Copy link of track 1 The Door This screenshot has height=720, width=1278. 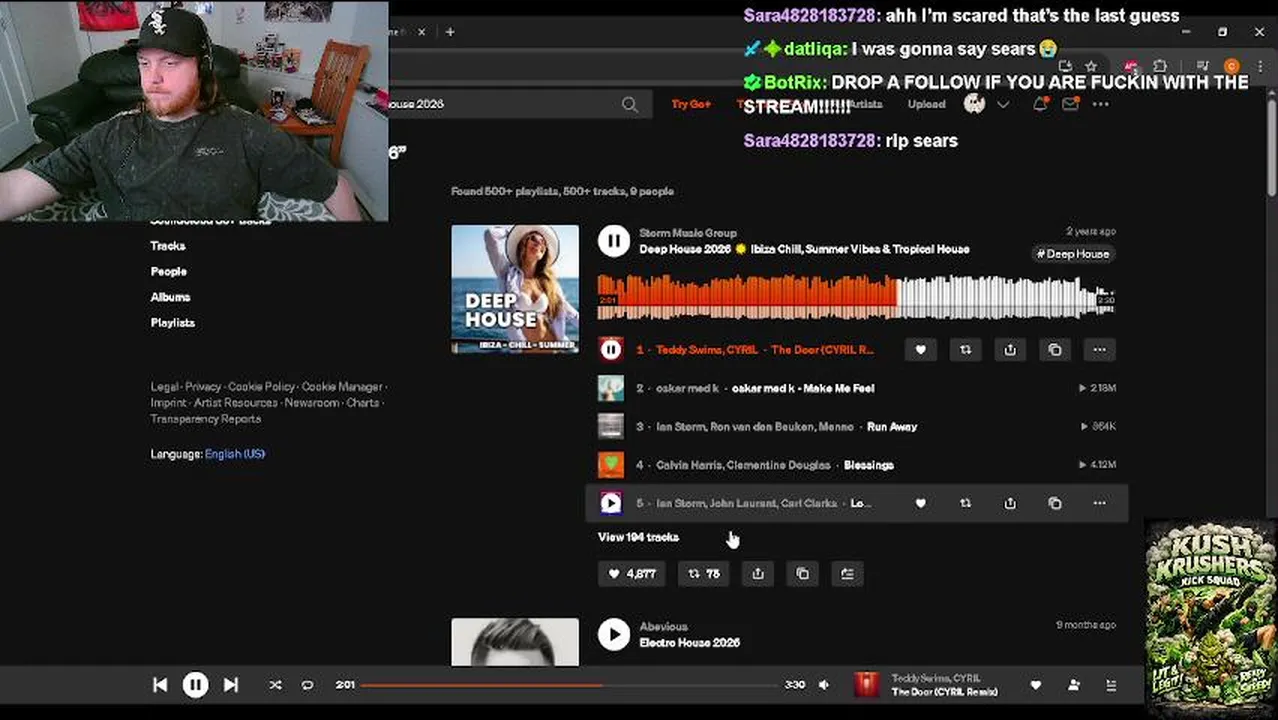point(1055,349)
